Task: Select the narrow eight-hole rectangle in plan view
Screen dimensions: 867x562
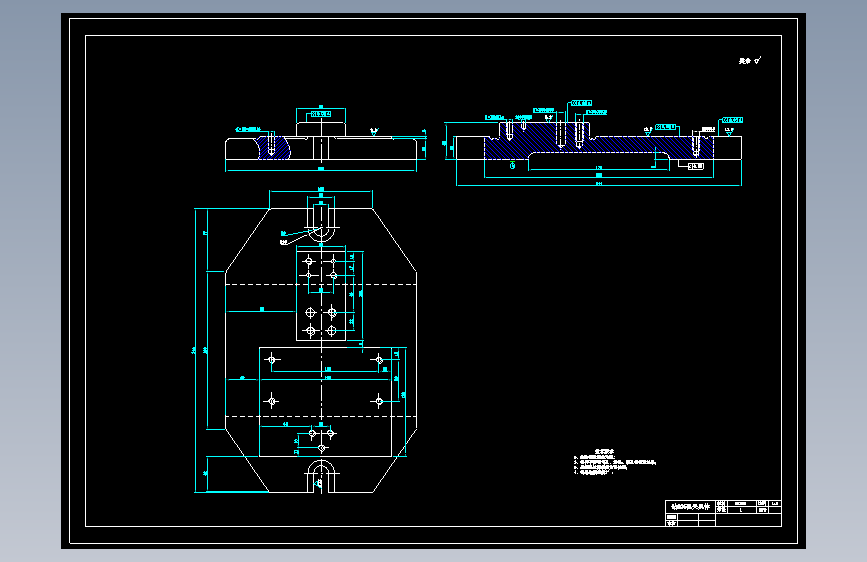Action: click(x=321, y=294)
